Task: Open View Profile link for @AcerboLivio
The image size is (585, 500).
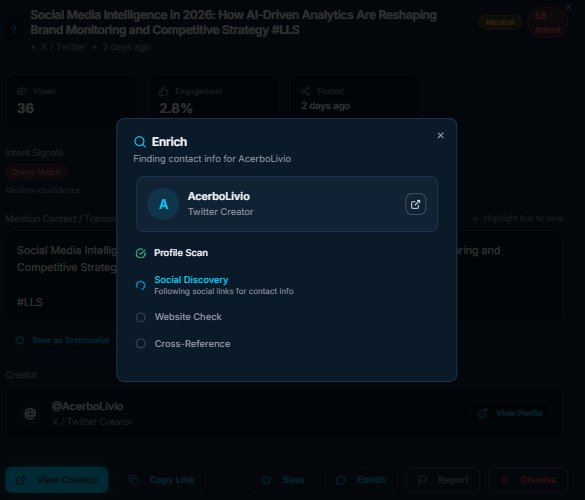Action: (510, 413)
